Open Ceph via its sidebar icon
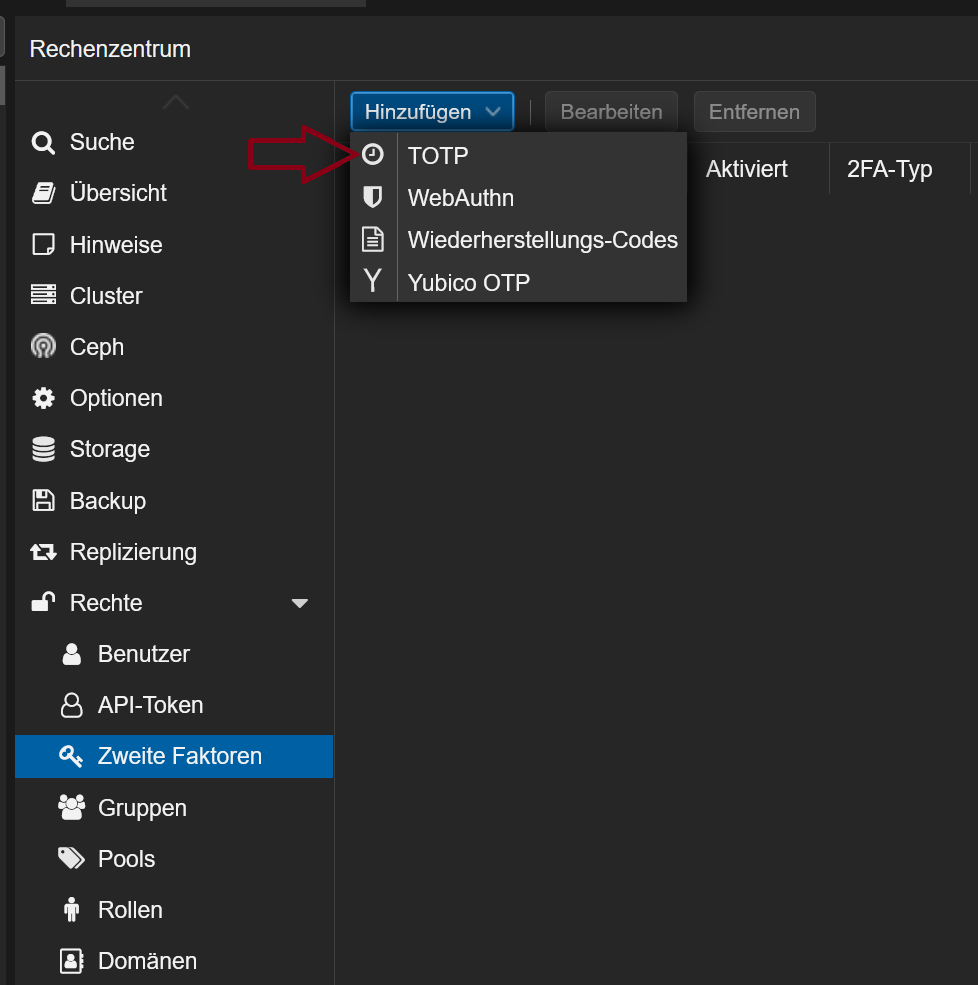The height and width of the screenshot is (985, 978). coord(43,347)
